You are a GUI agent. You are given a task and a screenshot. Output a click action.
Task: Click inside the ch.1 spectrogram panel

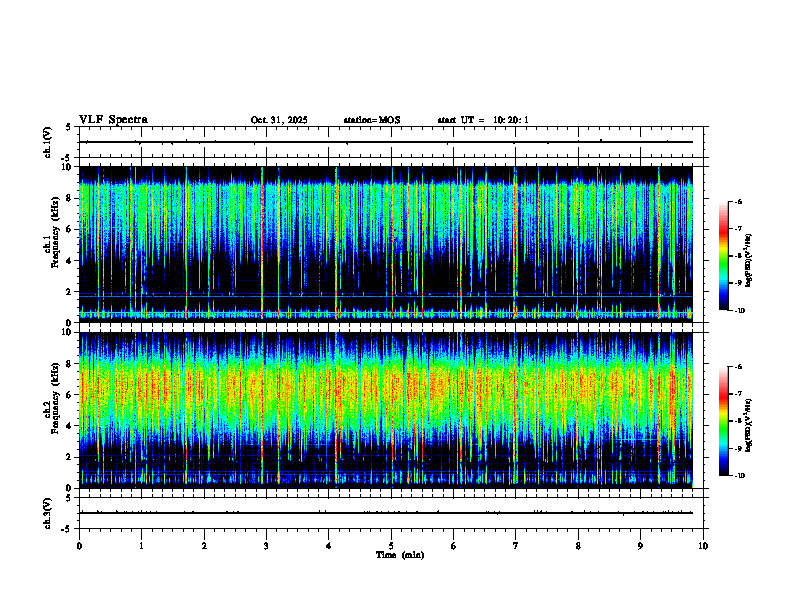click(x=386, y=244)
